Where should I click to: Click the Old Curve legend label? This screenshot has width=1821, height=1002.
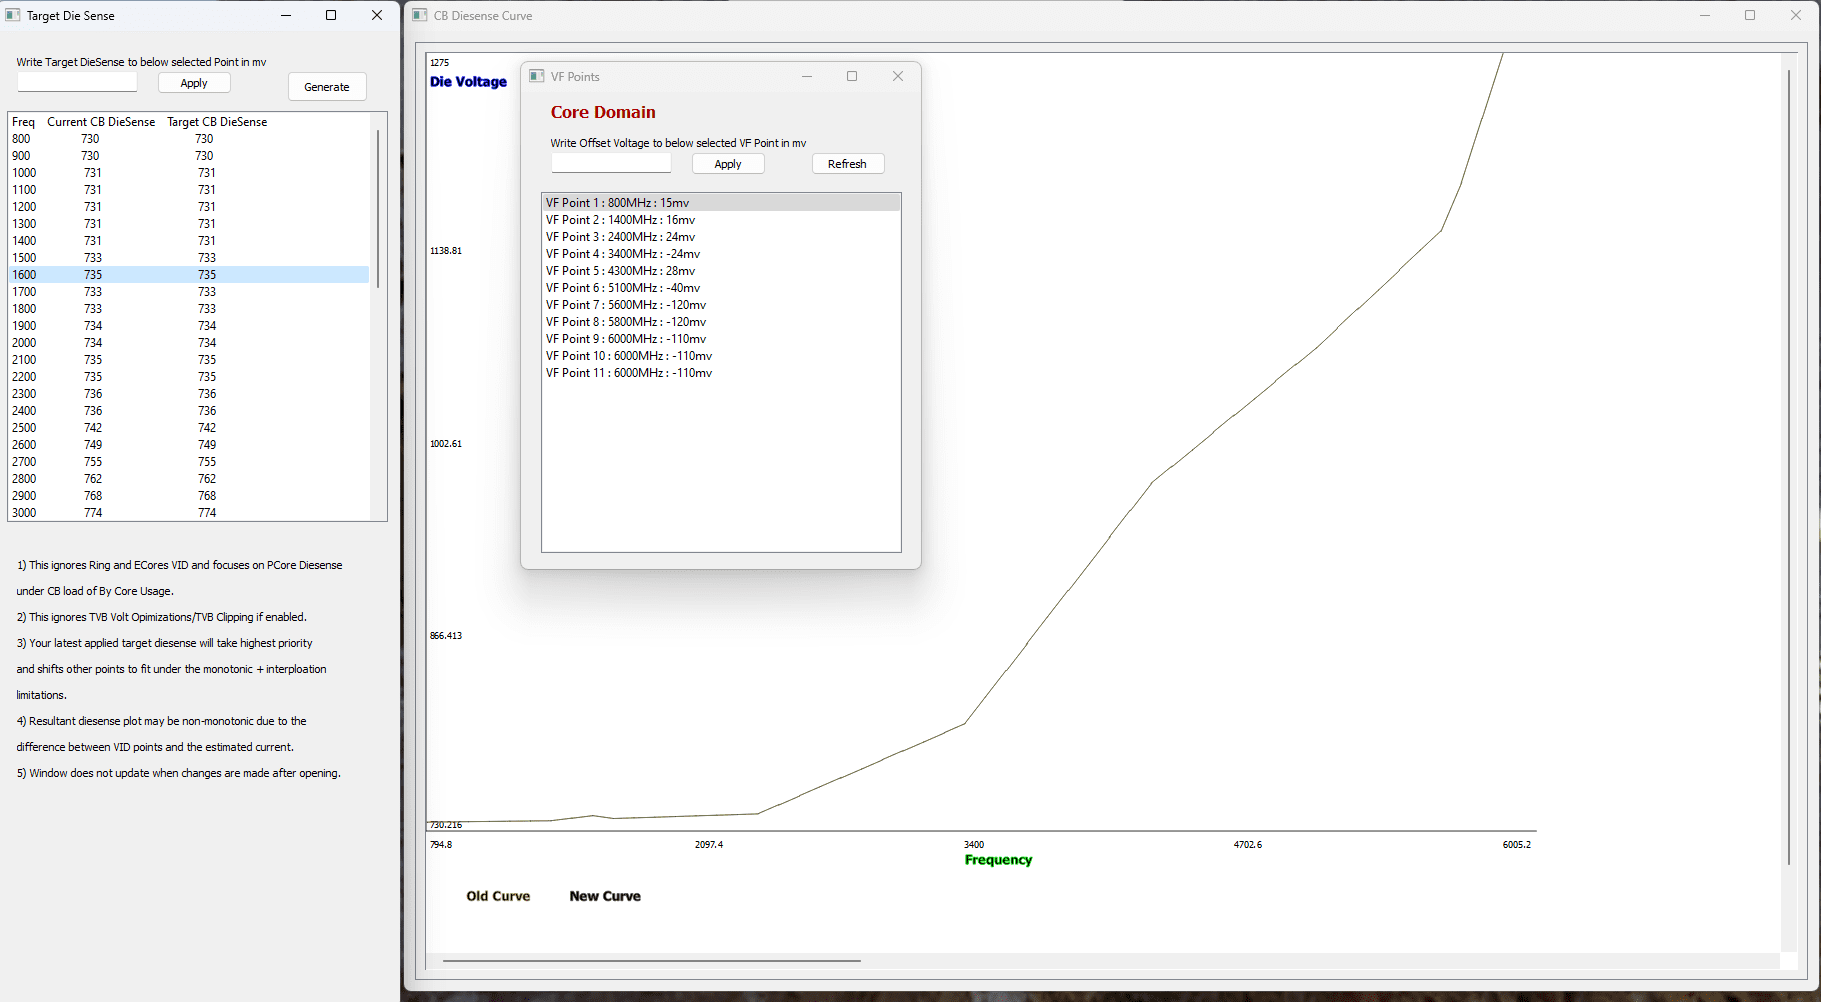coord(498,896)
